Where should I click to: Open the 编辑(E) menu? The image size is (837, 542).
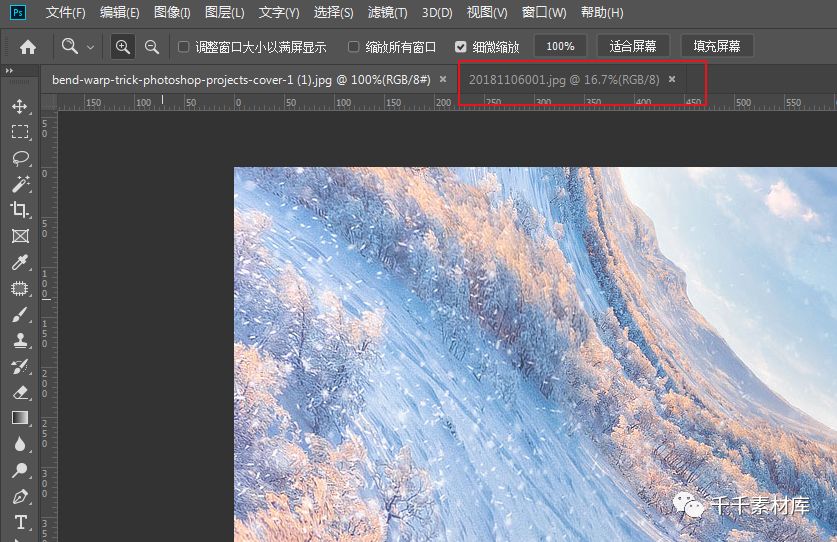pos(120,12)
